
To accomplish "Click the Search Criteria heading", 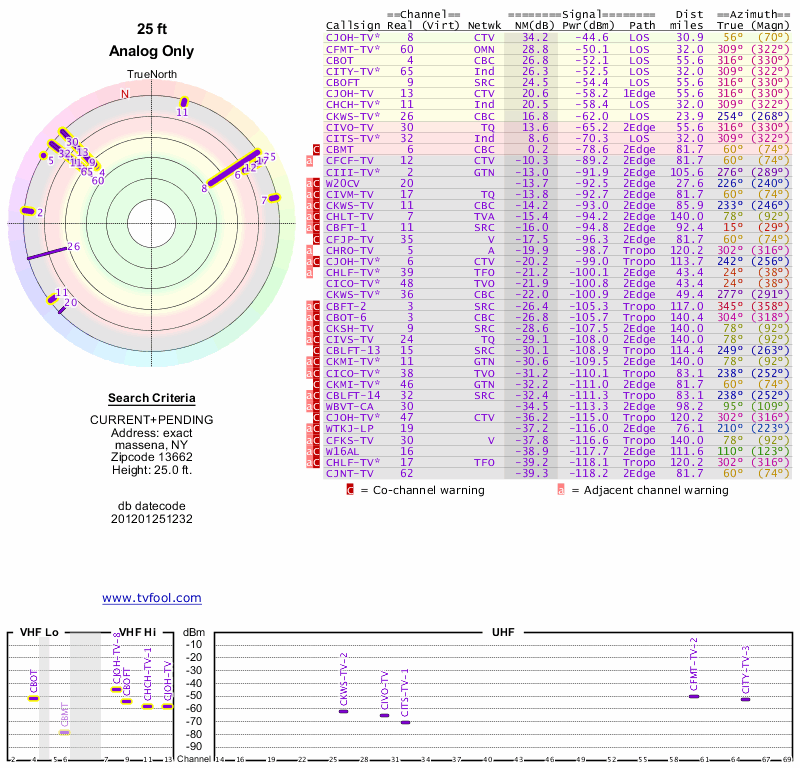I will [x=152, y=398].
